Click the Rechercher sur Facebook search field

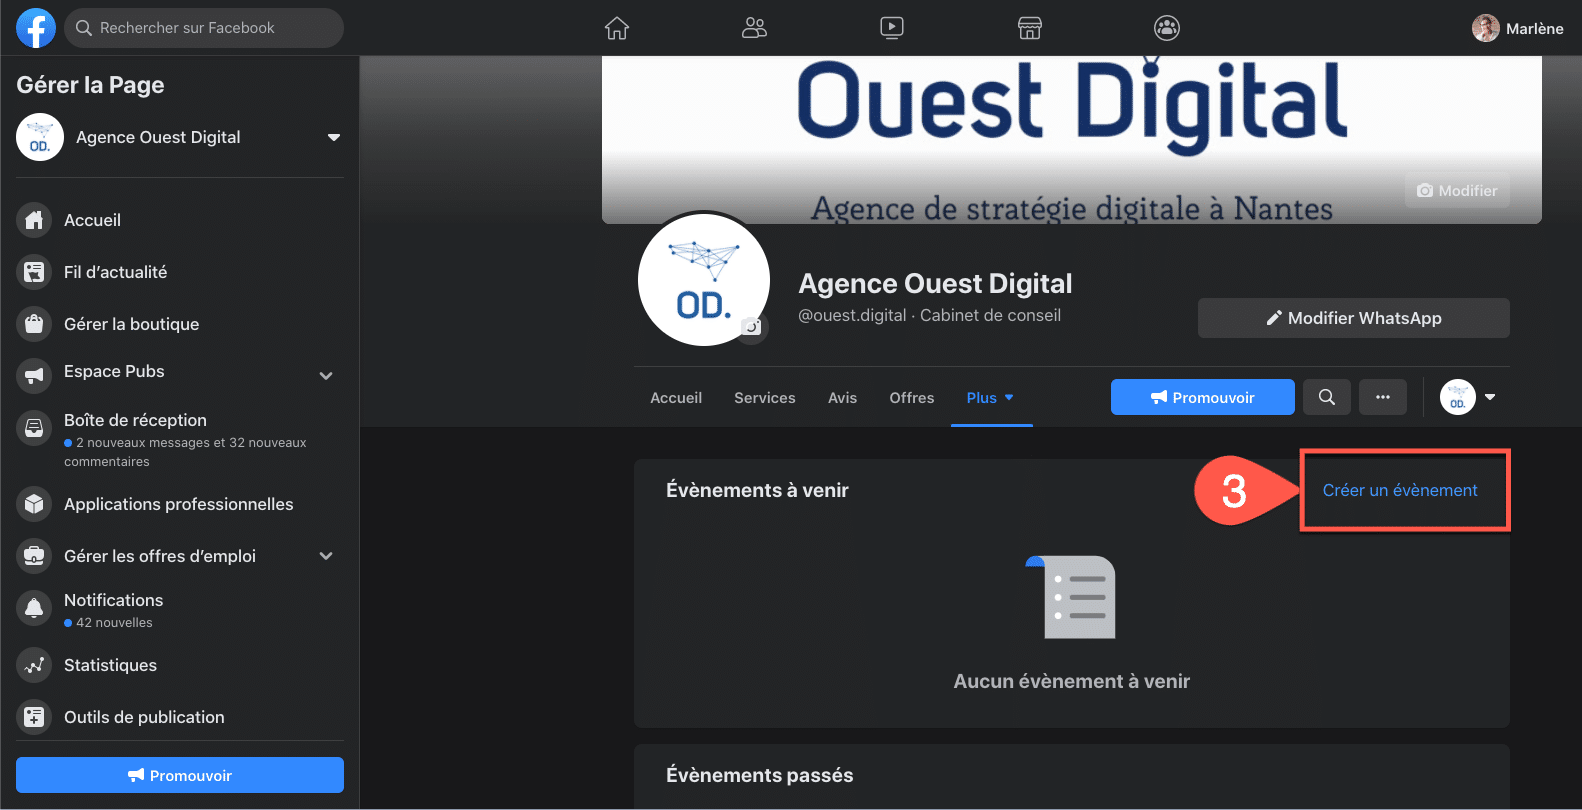tap(204, 28)
